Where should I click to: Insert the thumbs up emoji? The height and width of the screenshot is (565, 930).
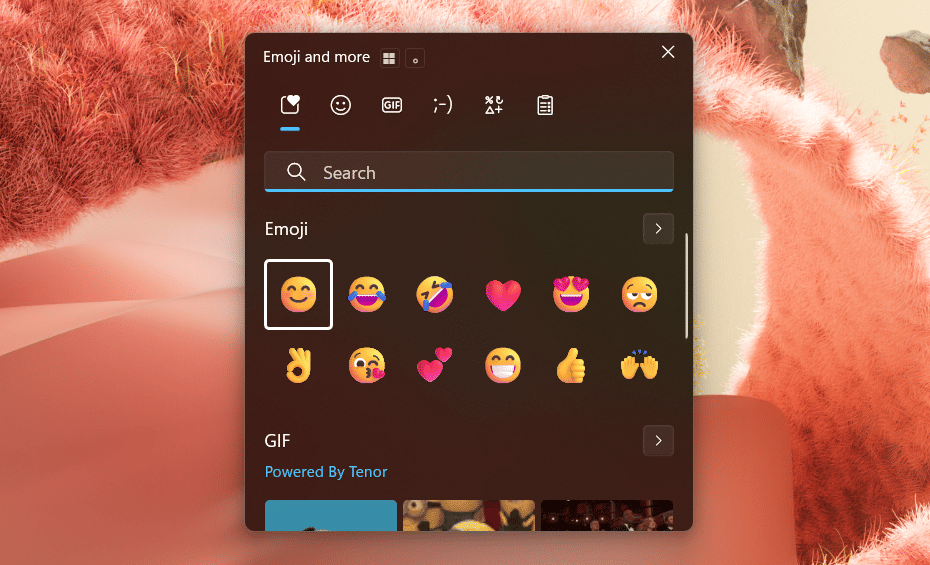(x=571, y=366)
